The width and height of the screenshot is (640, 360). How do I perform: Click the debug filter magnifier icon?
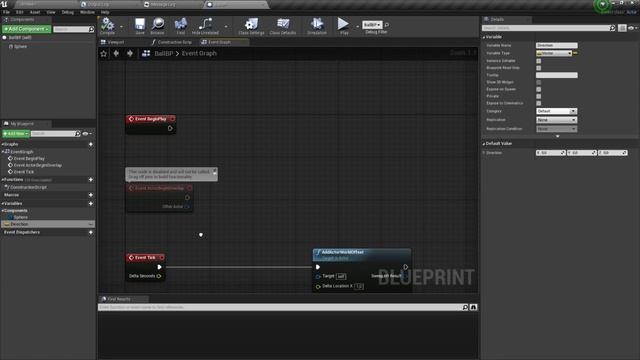pyautogui.click(x=387, y=25)
